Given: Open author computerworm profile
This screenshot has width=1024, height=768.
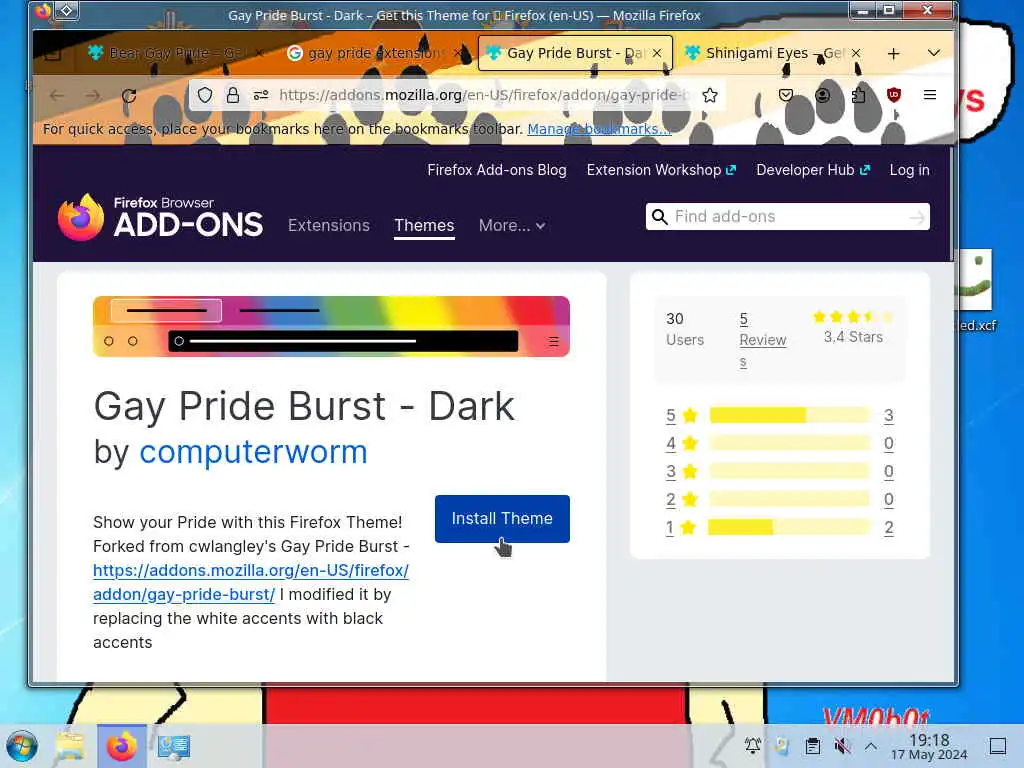Looking at the screenshot, I should [253, 452].
